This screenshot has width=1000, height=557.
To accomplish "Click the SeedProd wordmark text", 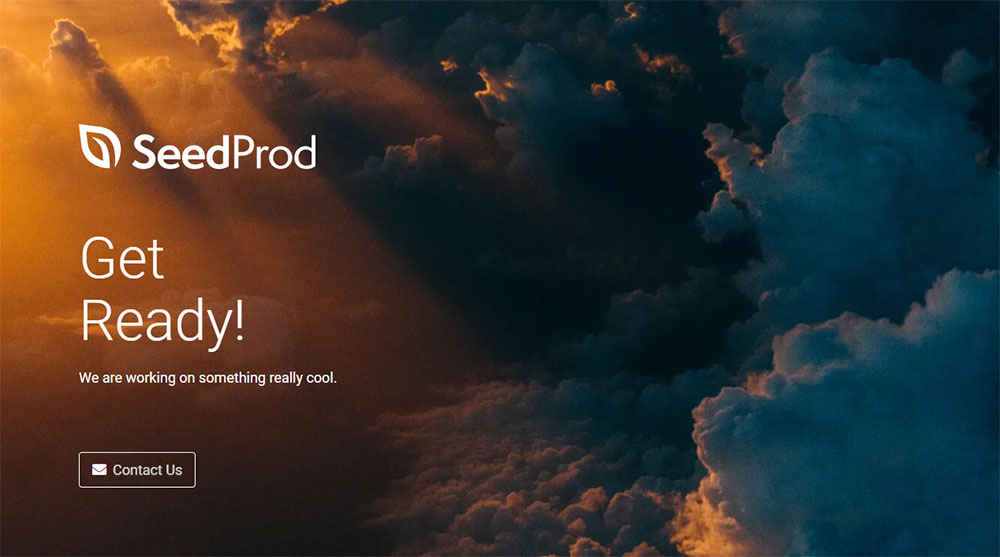I will [223, 152].
